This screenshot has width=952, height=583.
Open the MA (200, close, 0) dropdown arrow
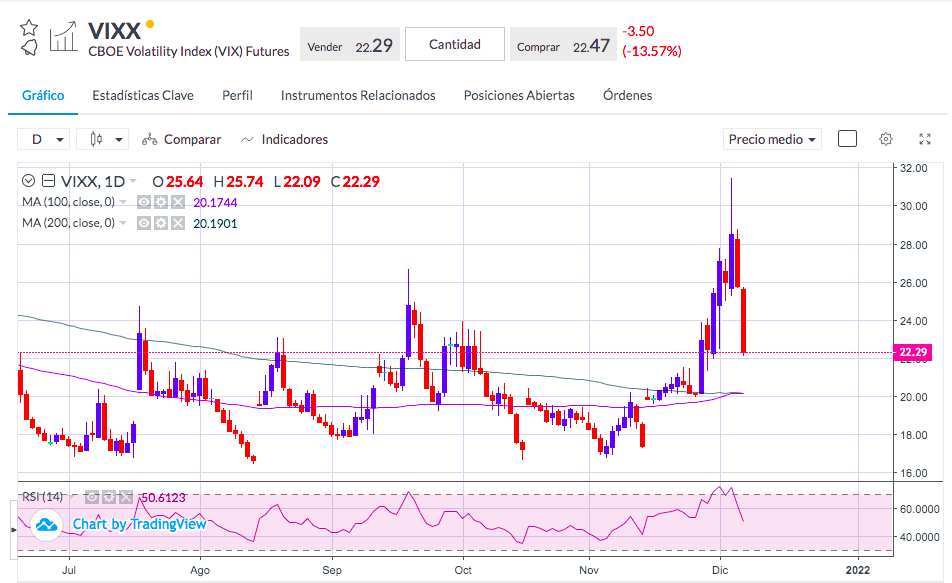(123, 223)
